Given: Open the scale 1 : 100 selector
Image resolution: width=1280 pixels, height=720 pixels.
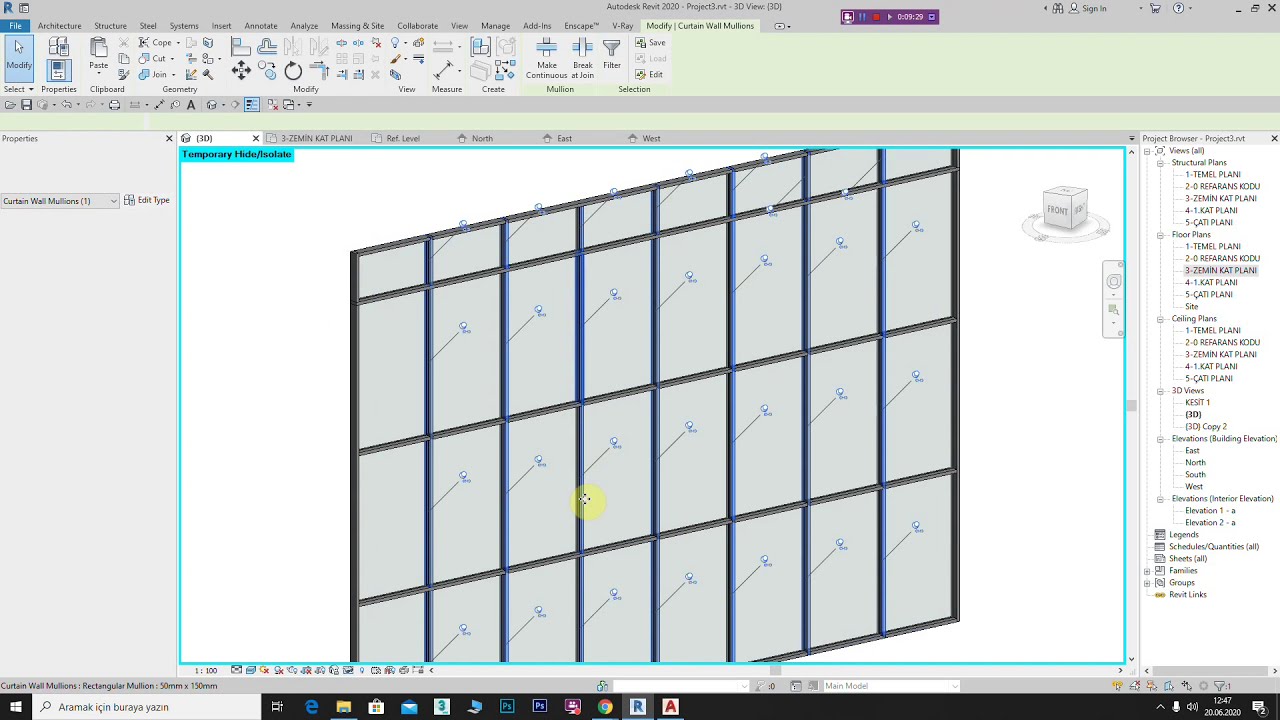Looking at the screenshot, I should click(206, 670).
